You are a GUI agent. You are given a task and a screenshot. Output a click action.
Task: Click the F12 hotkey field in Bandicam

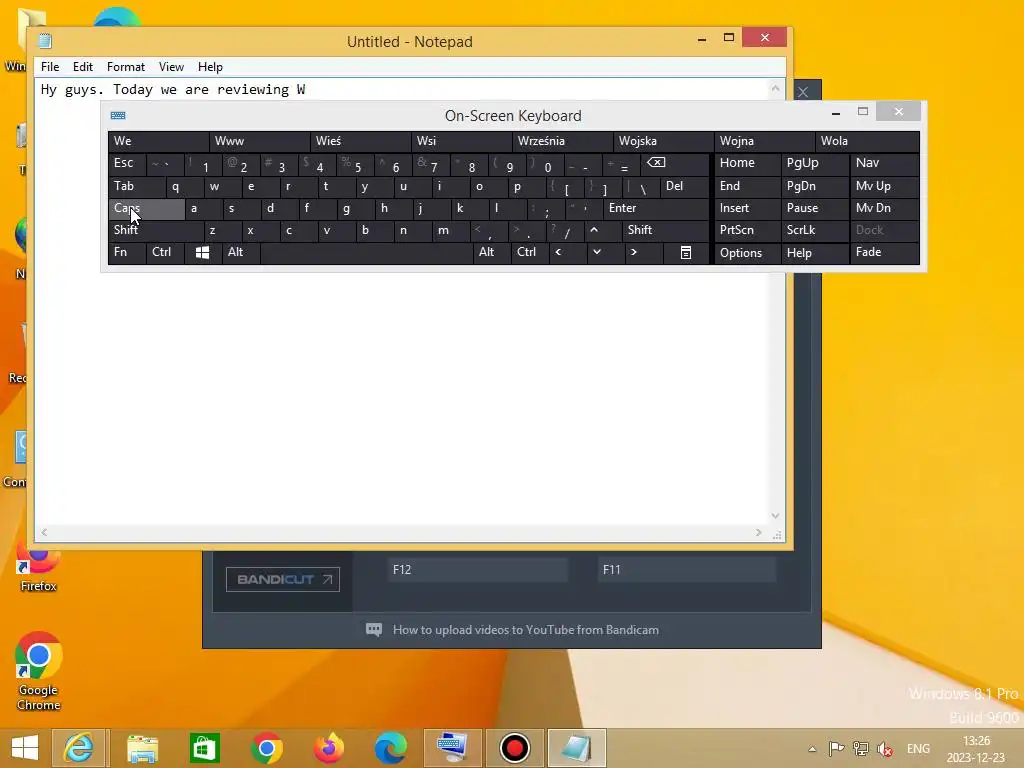click(x=477, y=570)
